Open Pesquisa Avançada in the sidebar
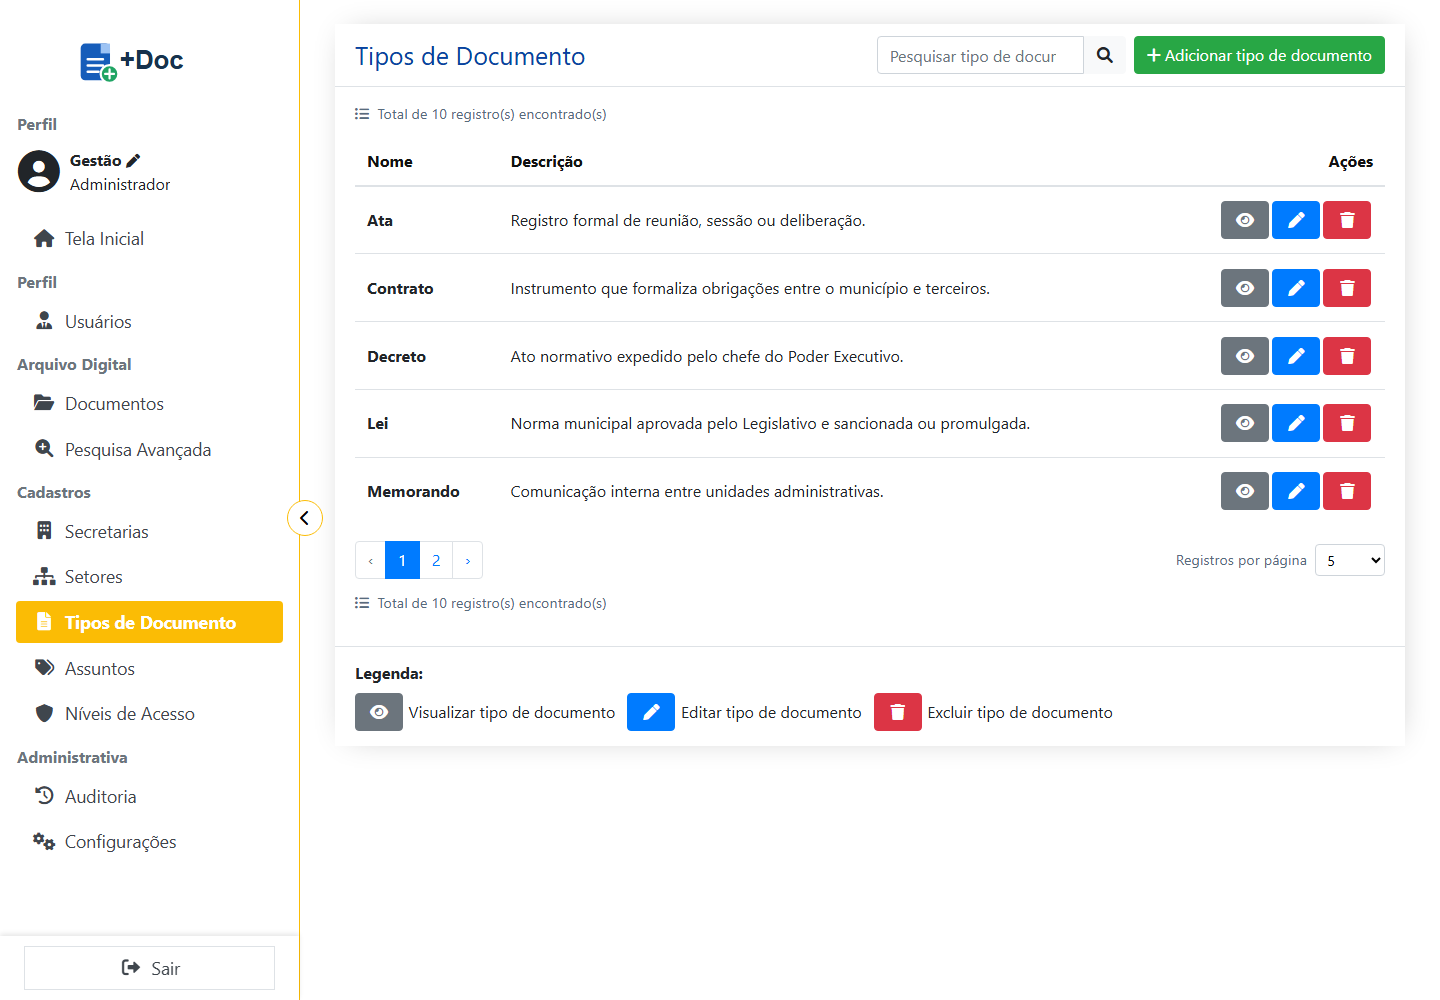1440x1000 pixels. [149, 450]
